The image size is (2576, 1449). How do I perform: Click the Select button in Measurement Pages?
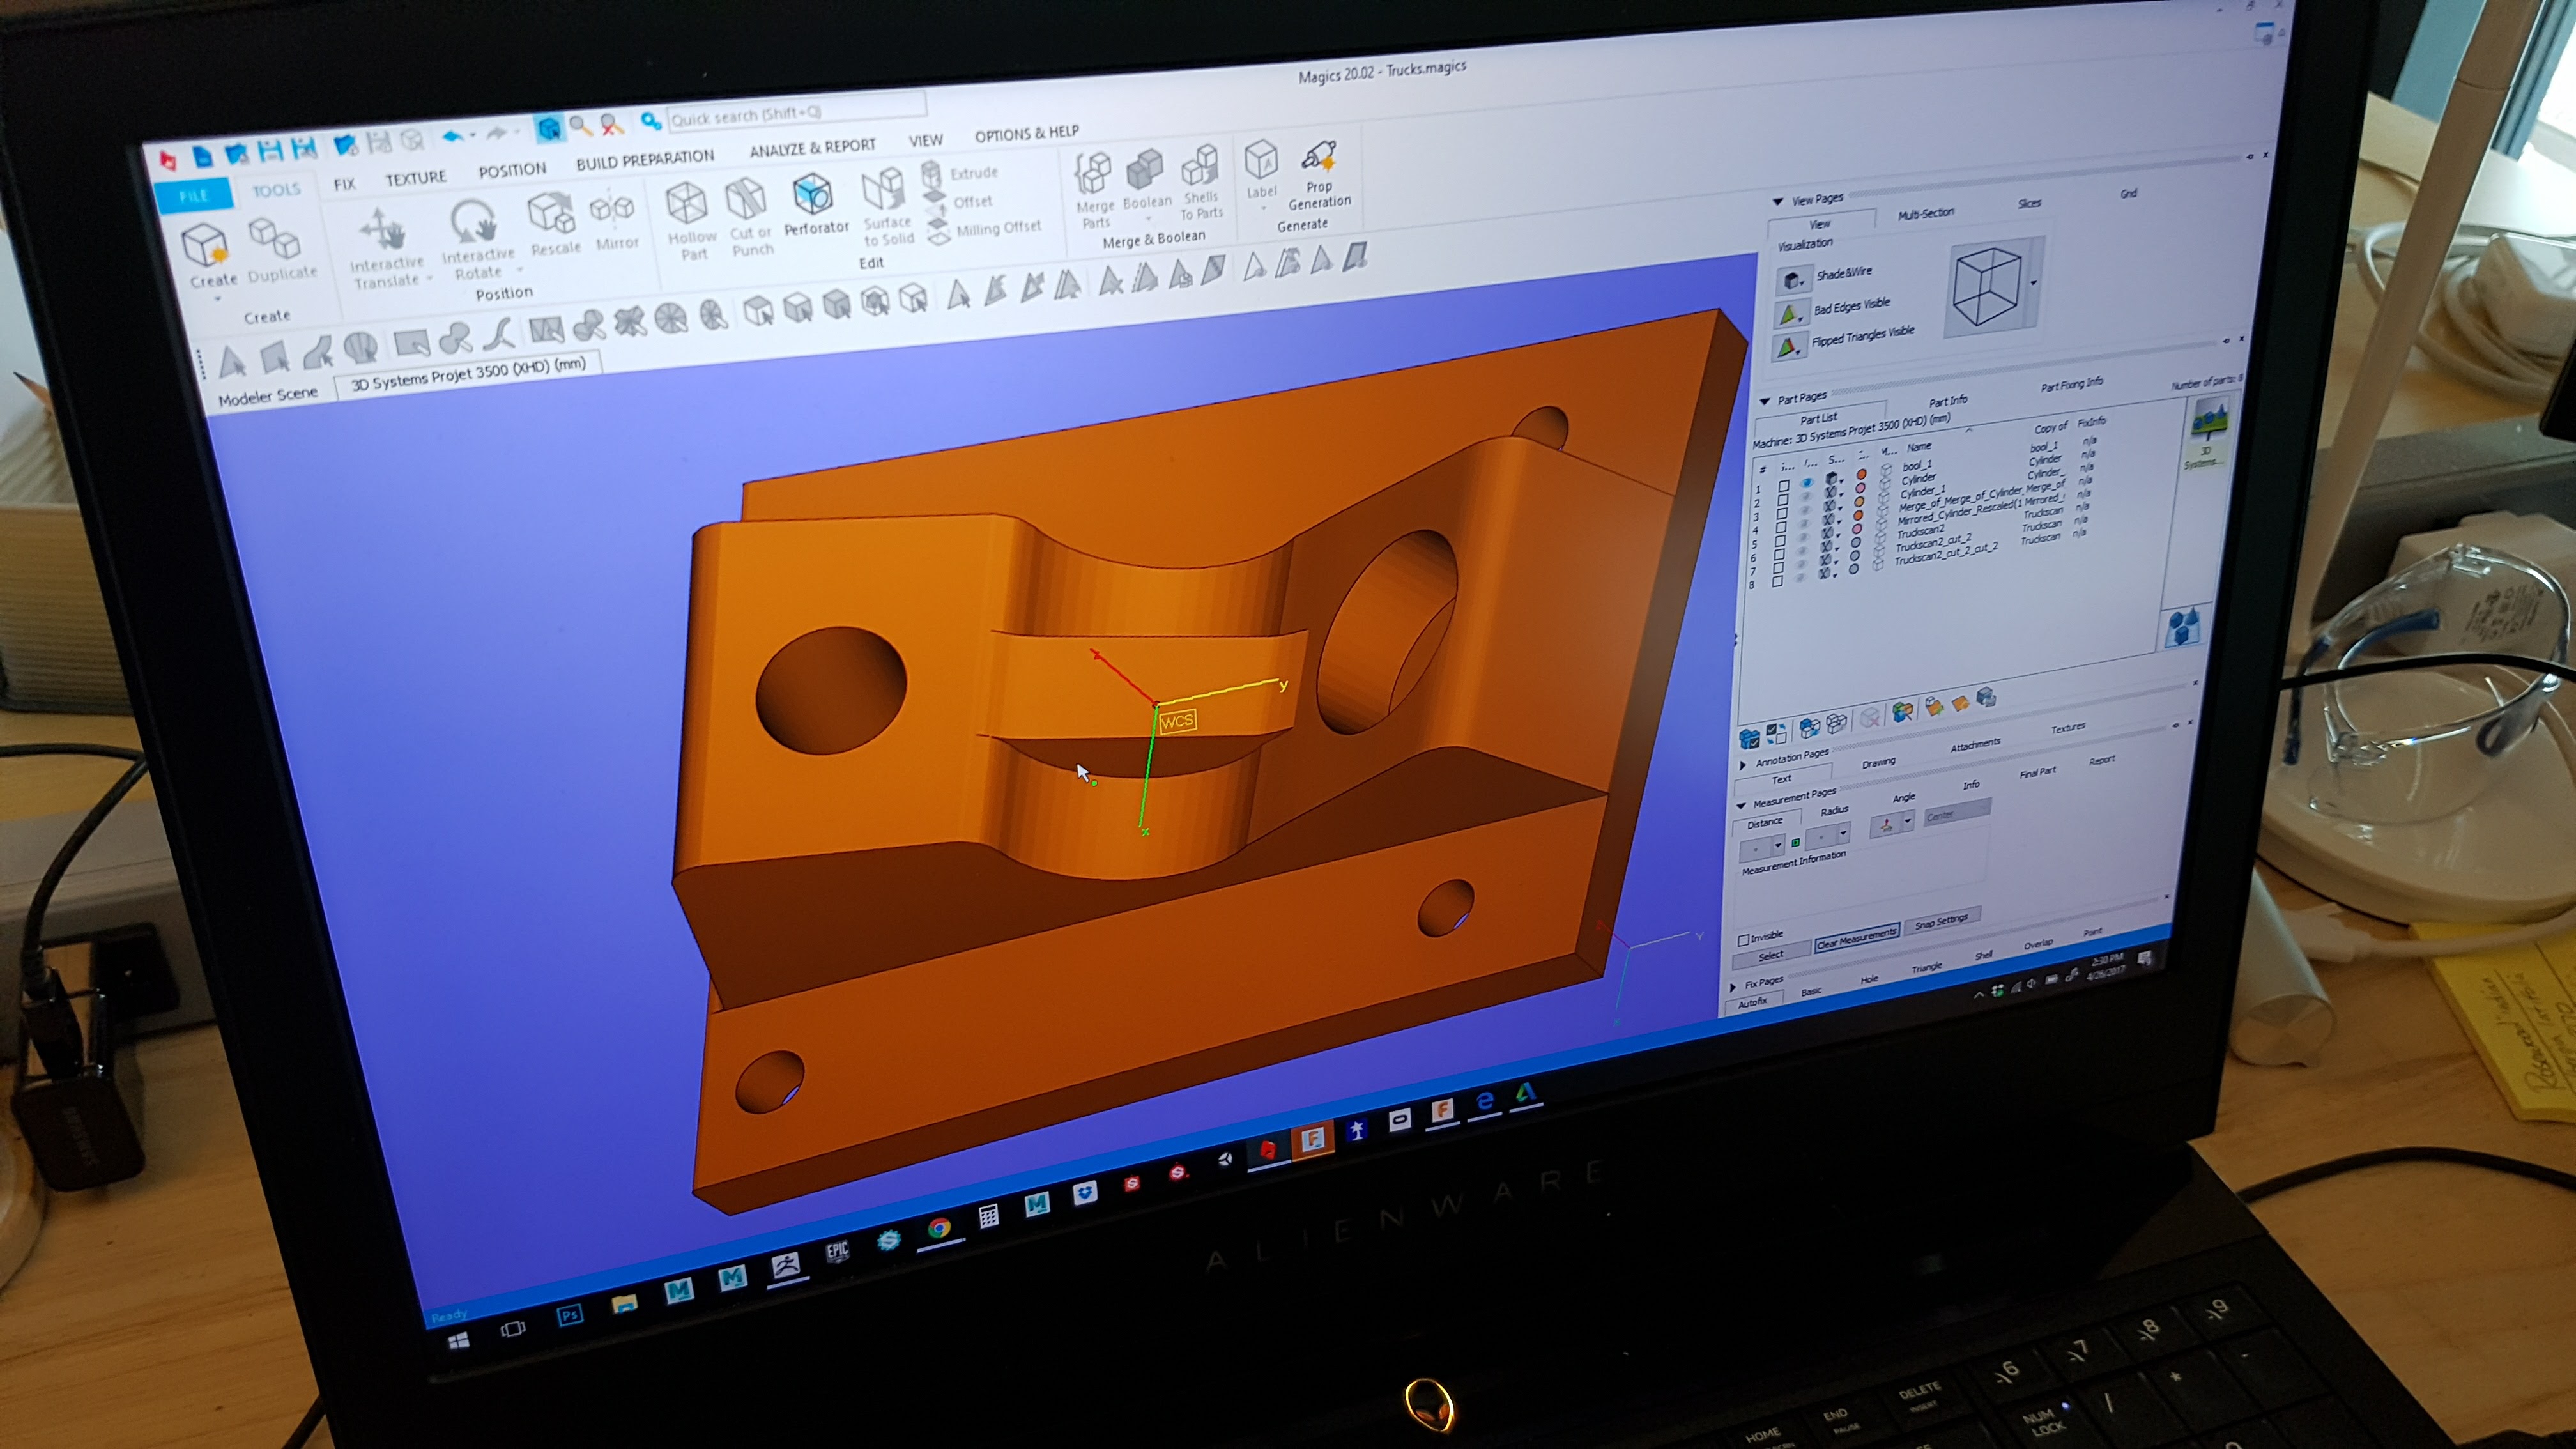[x=1772, y=956]
